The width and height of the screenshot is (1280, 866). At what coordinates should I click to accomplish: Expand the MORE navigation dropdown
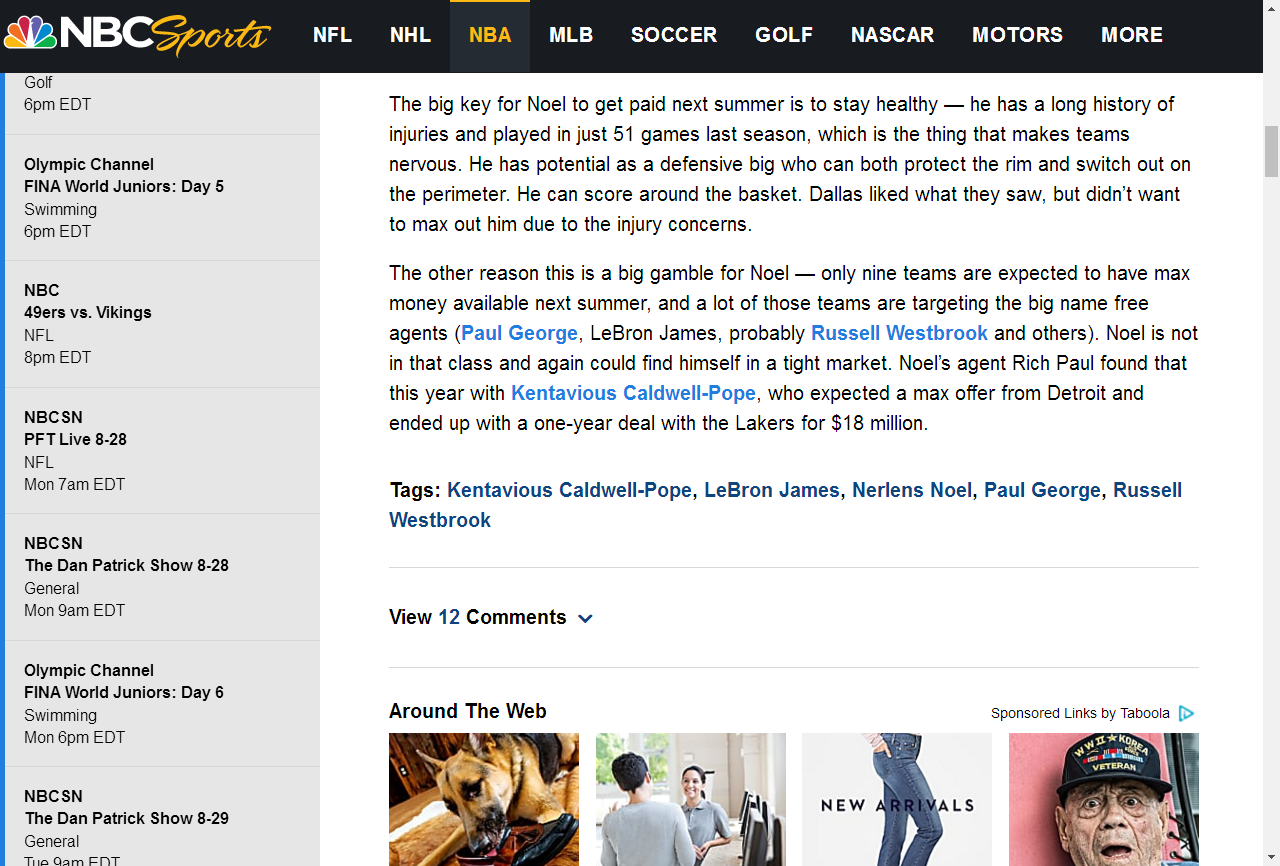pos(1131,35)
